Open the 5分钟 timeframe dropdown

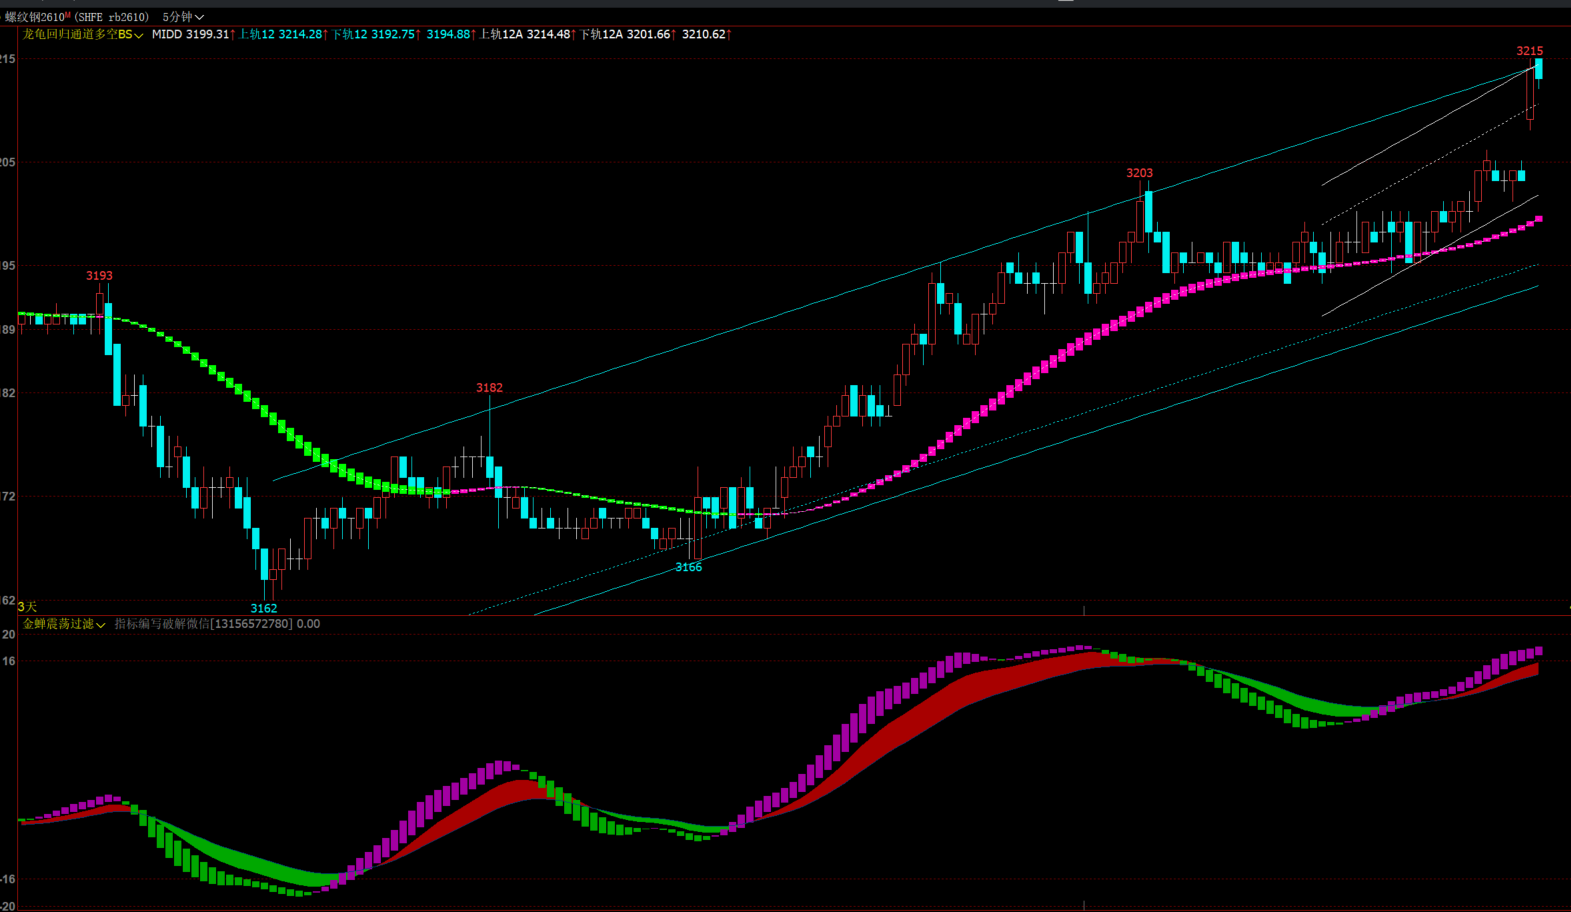182,17
